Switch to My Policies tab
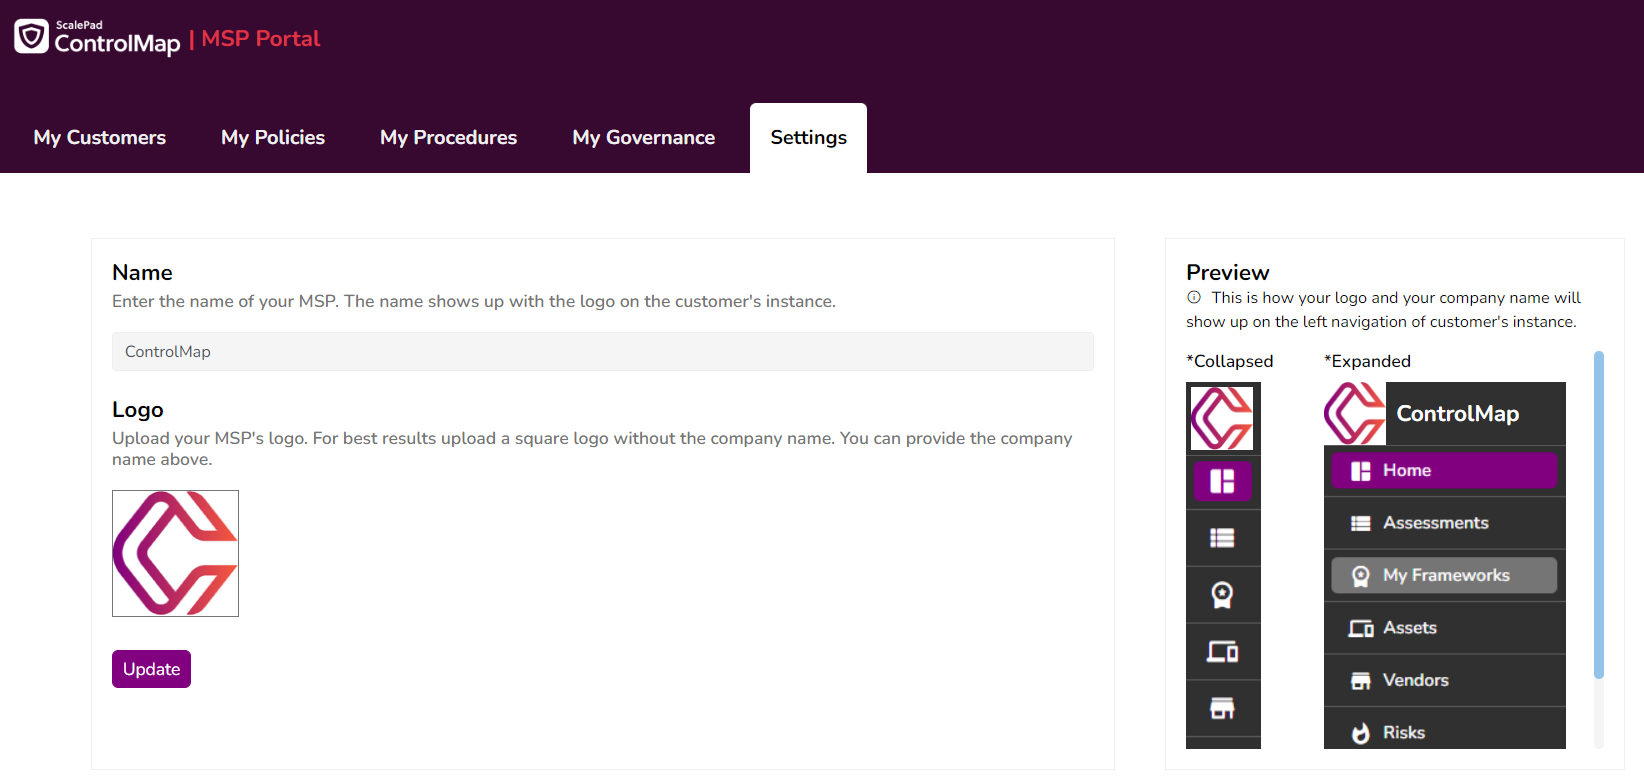This screenshot has width=1644, height=784. (x=273, y=138)
